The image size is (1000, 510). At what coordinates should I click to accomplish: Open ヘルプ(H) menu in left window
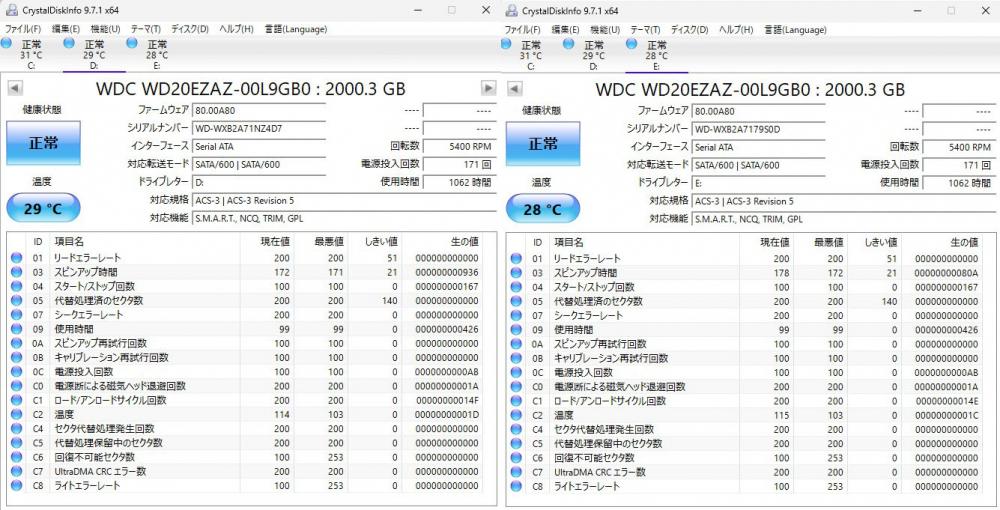click(236, 29)
